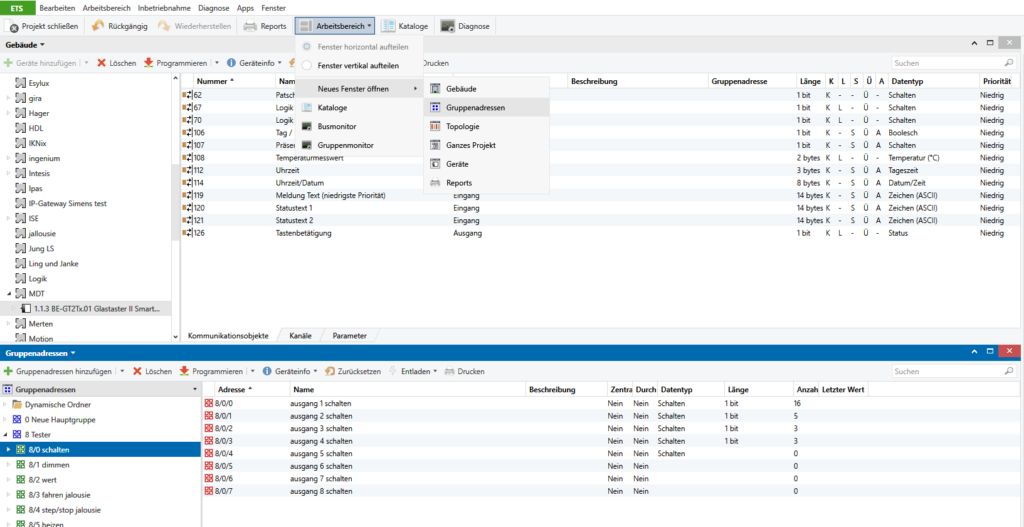Expand the MDT manufacturer tree node
Viewport: 1024px width, 527px height.
point(8,294)
